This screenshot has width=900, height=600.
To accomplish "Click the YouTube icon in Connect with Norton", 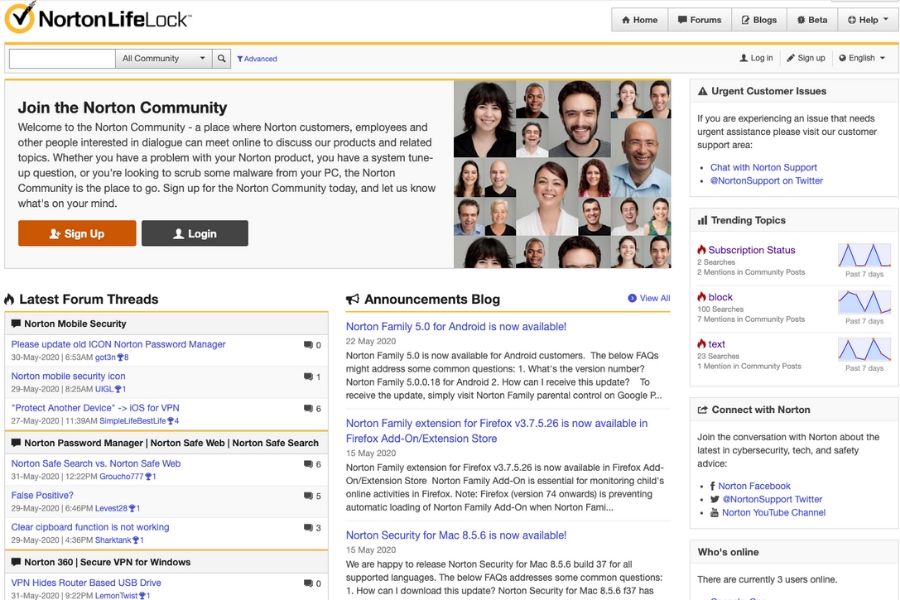I will 714,512.
